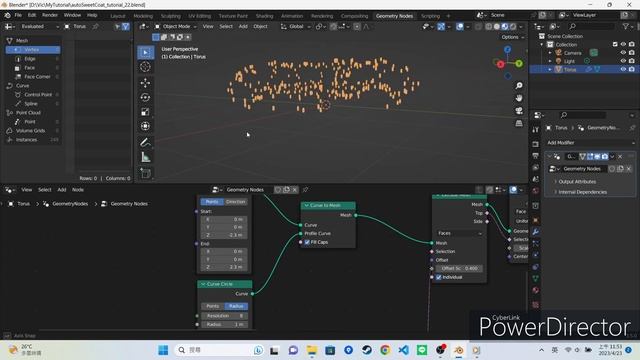
Task: Select the Measure tool in viewport toolbar
Action: (x=145, y=157)
